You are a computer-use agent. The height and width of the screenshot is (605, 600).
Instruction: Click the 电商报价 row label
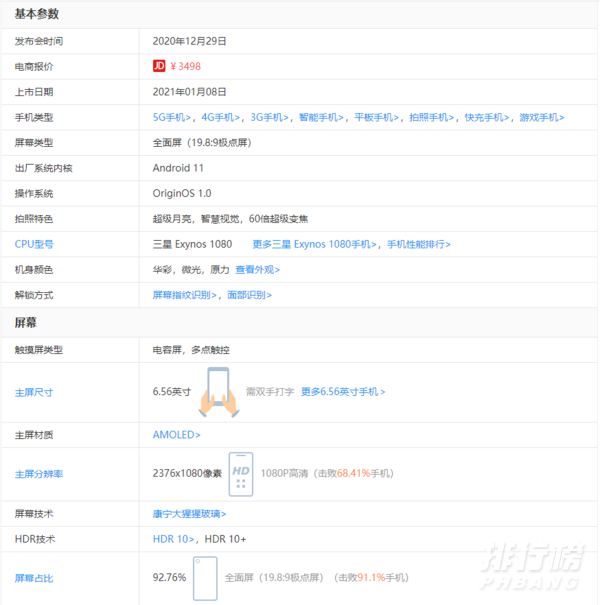34,67
